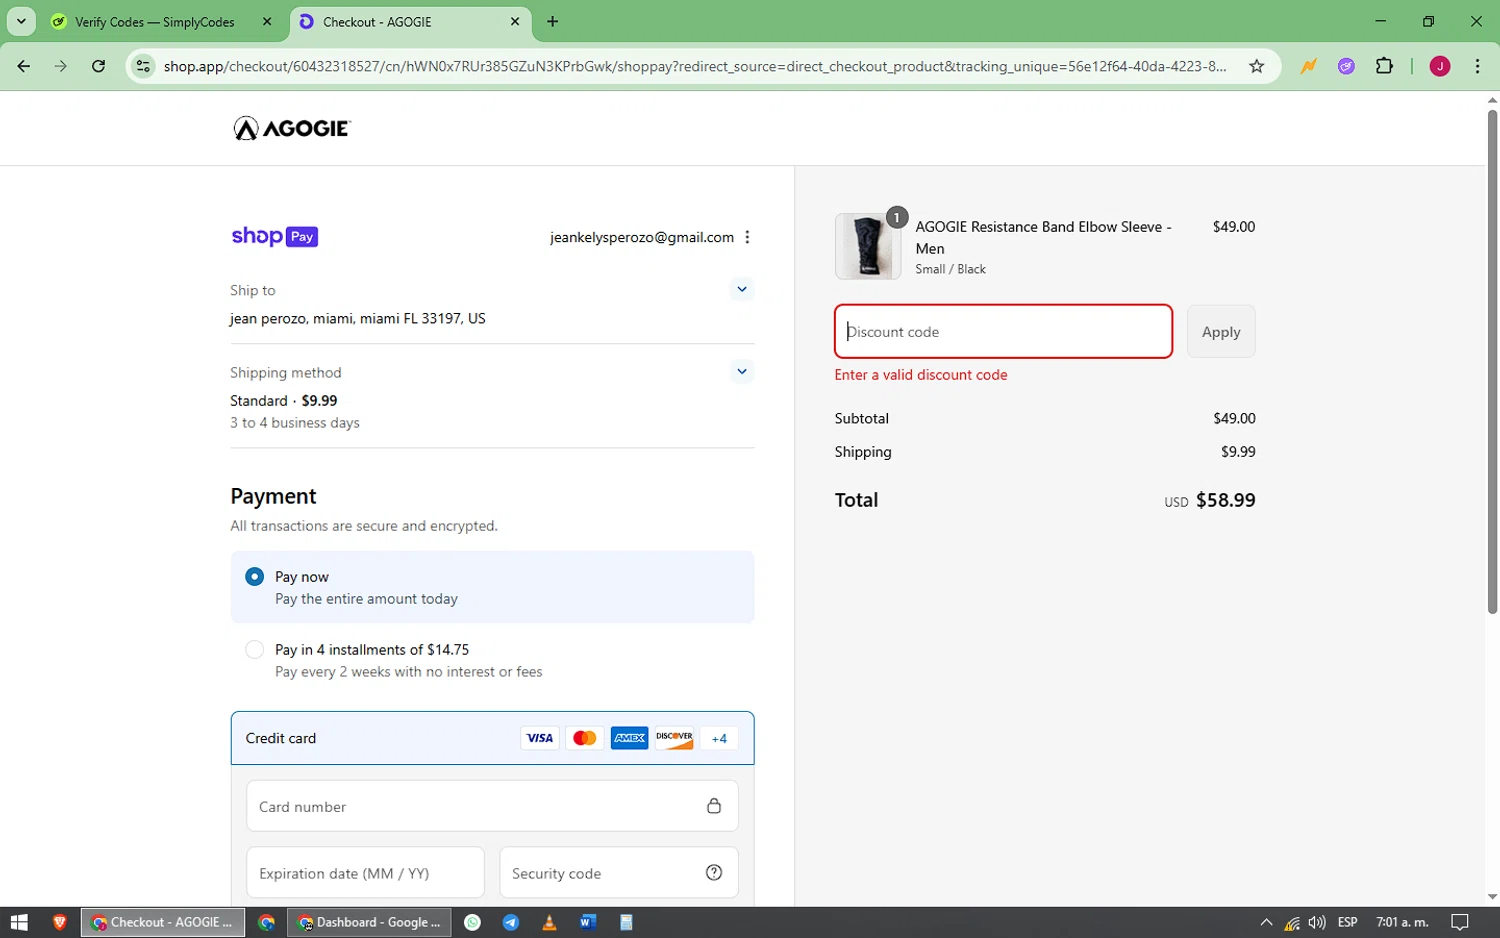Click the purple round extension icon
The image size is (1500, 938).
tap(1346, 66)
